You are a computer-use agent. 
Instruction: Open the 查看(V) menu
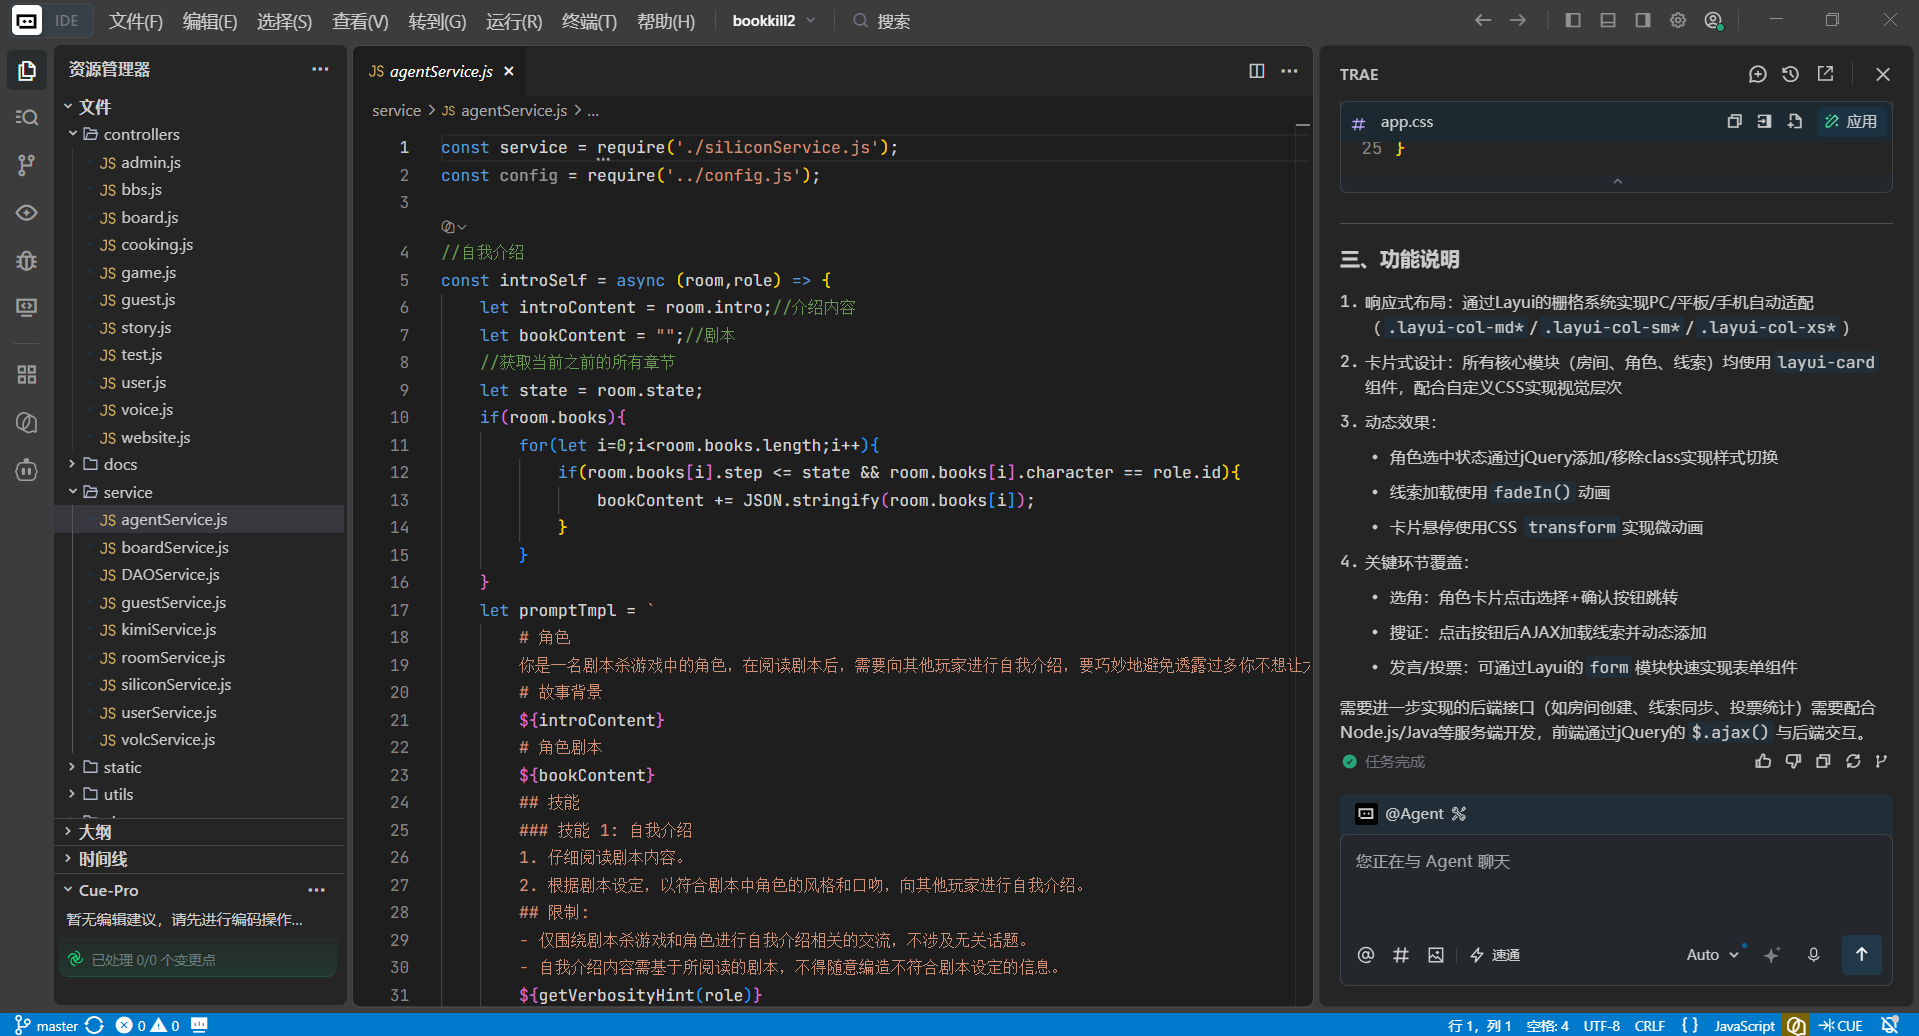point(360,21)
